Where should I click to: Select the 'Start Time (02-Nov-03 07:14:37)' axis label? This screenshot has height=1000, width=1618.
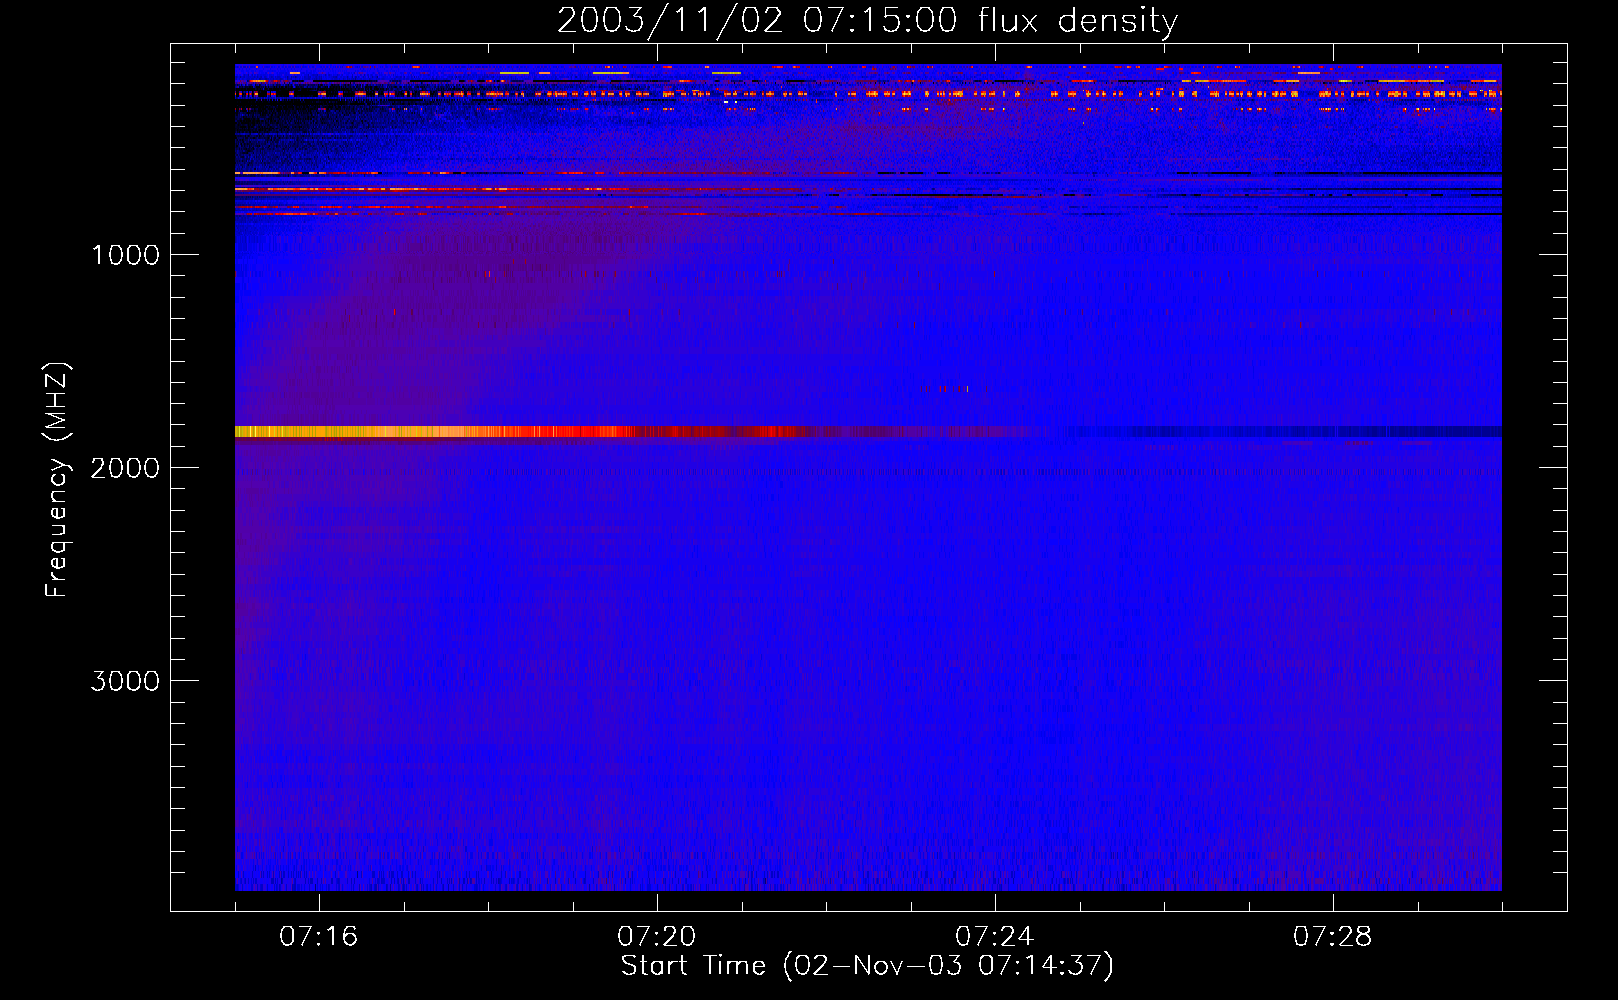[x=867, y=966]
